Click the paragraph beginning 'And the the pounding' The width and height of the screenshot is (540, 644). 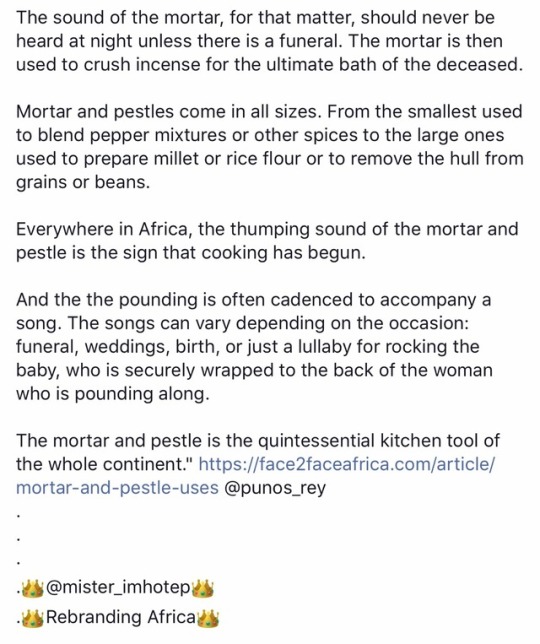pos(254,347)
